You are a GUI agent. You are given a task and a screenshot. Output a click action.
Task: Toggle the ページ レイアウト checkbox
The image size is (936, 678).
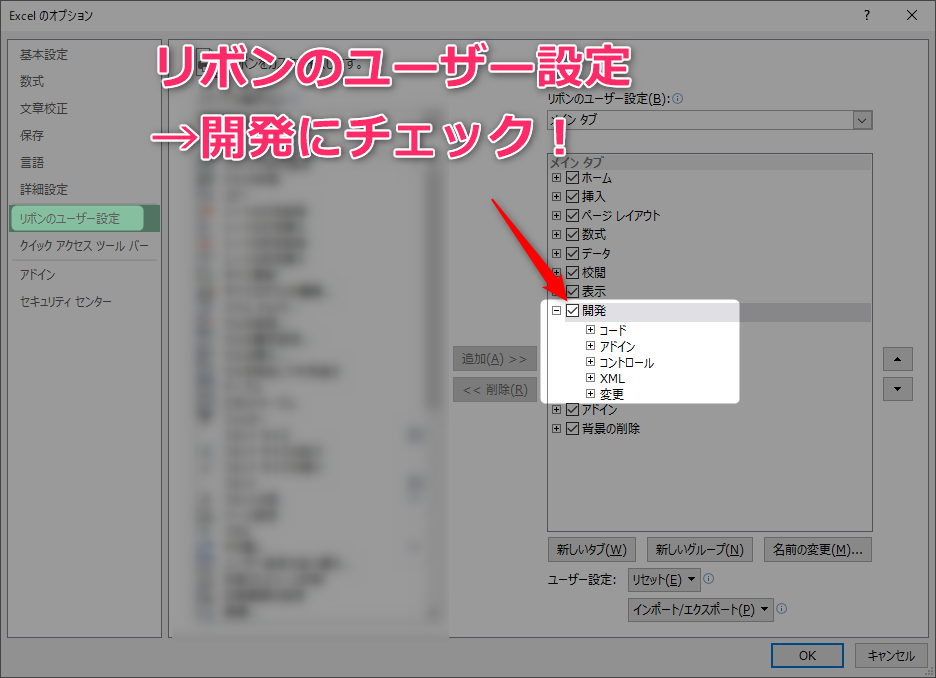tap(572, 215)
